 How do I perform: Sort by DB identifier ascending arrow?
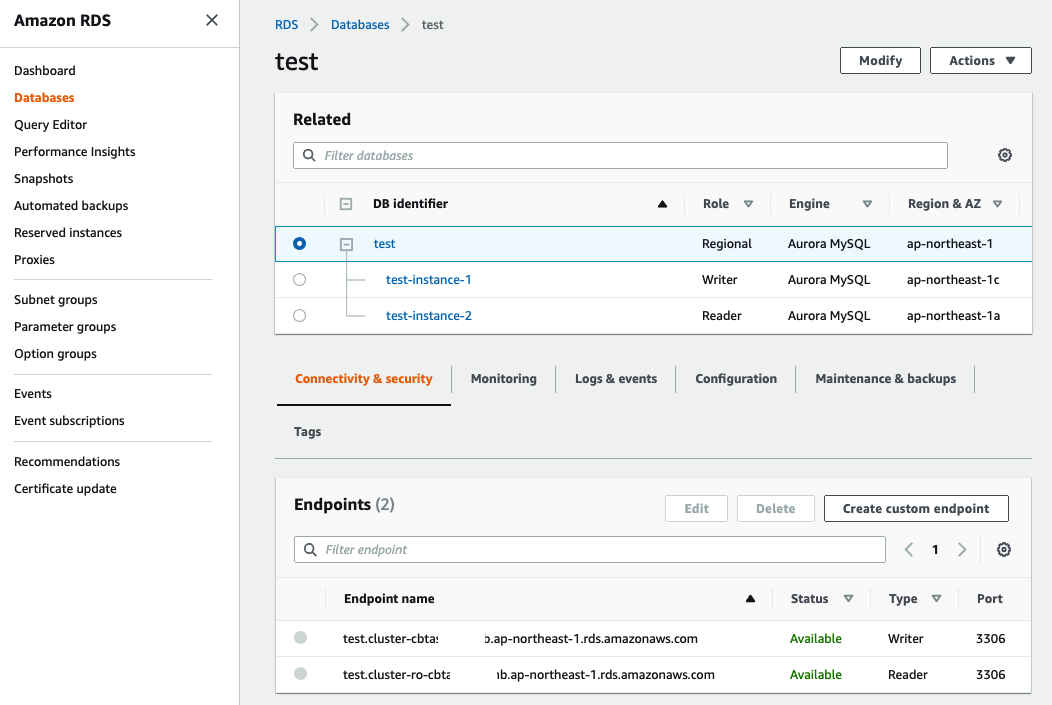coord(662,204)
